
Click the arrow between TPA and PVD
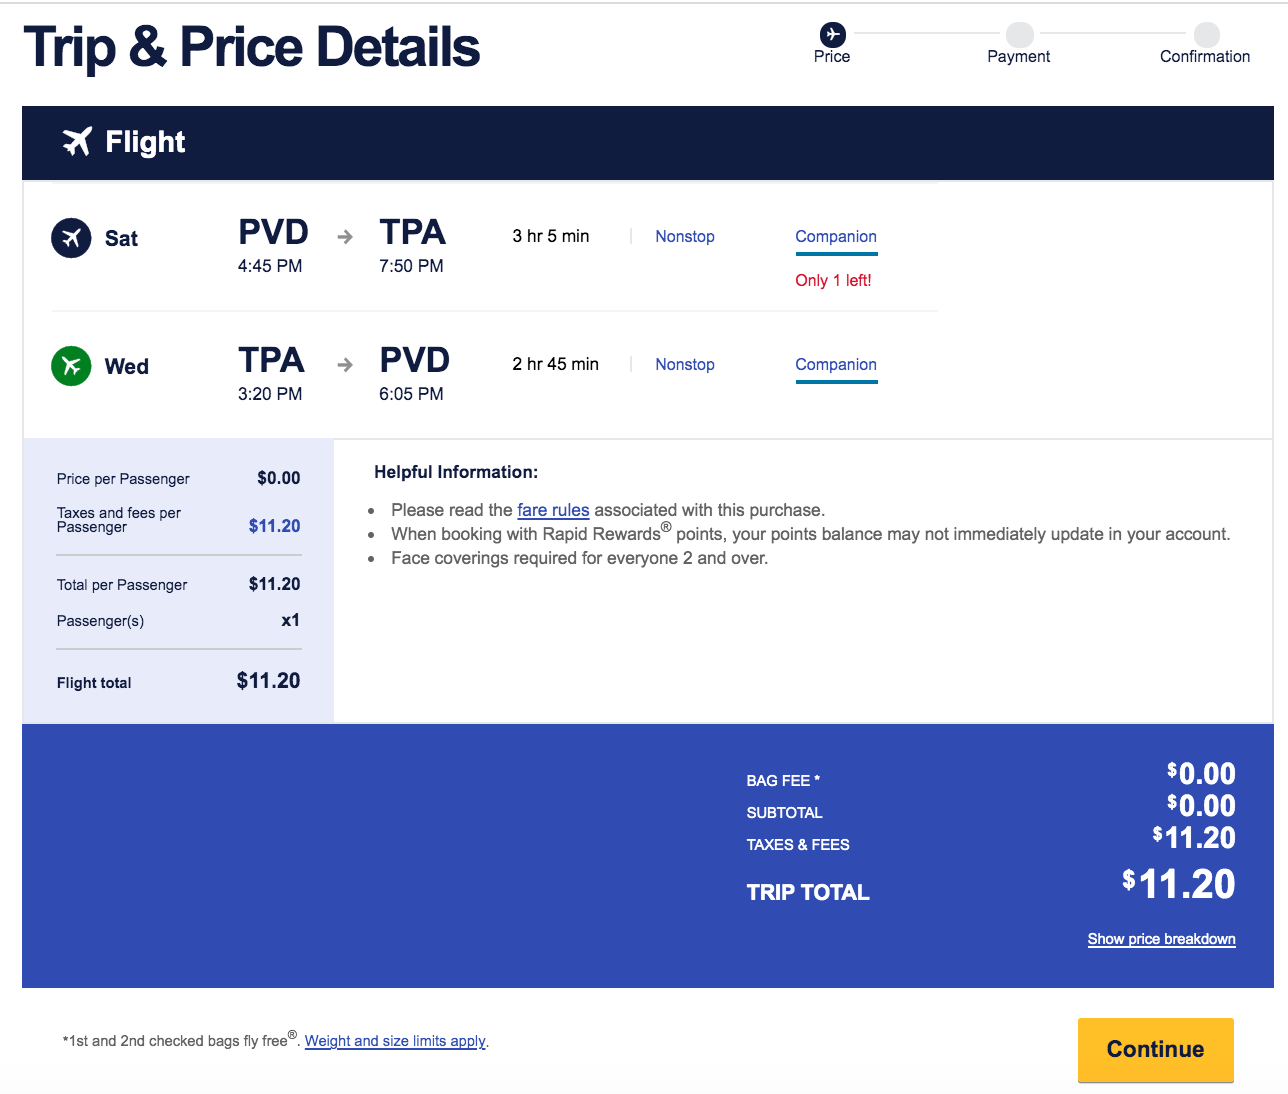(344, 365)
